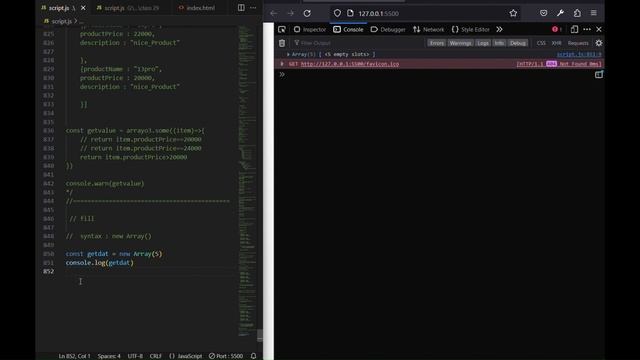The height and width of the screenshot is (360, 640).
Task: Stop Live Server on Port 5500
Action: click(x=226, y=356)
